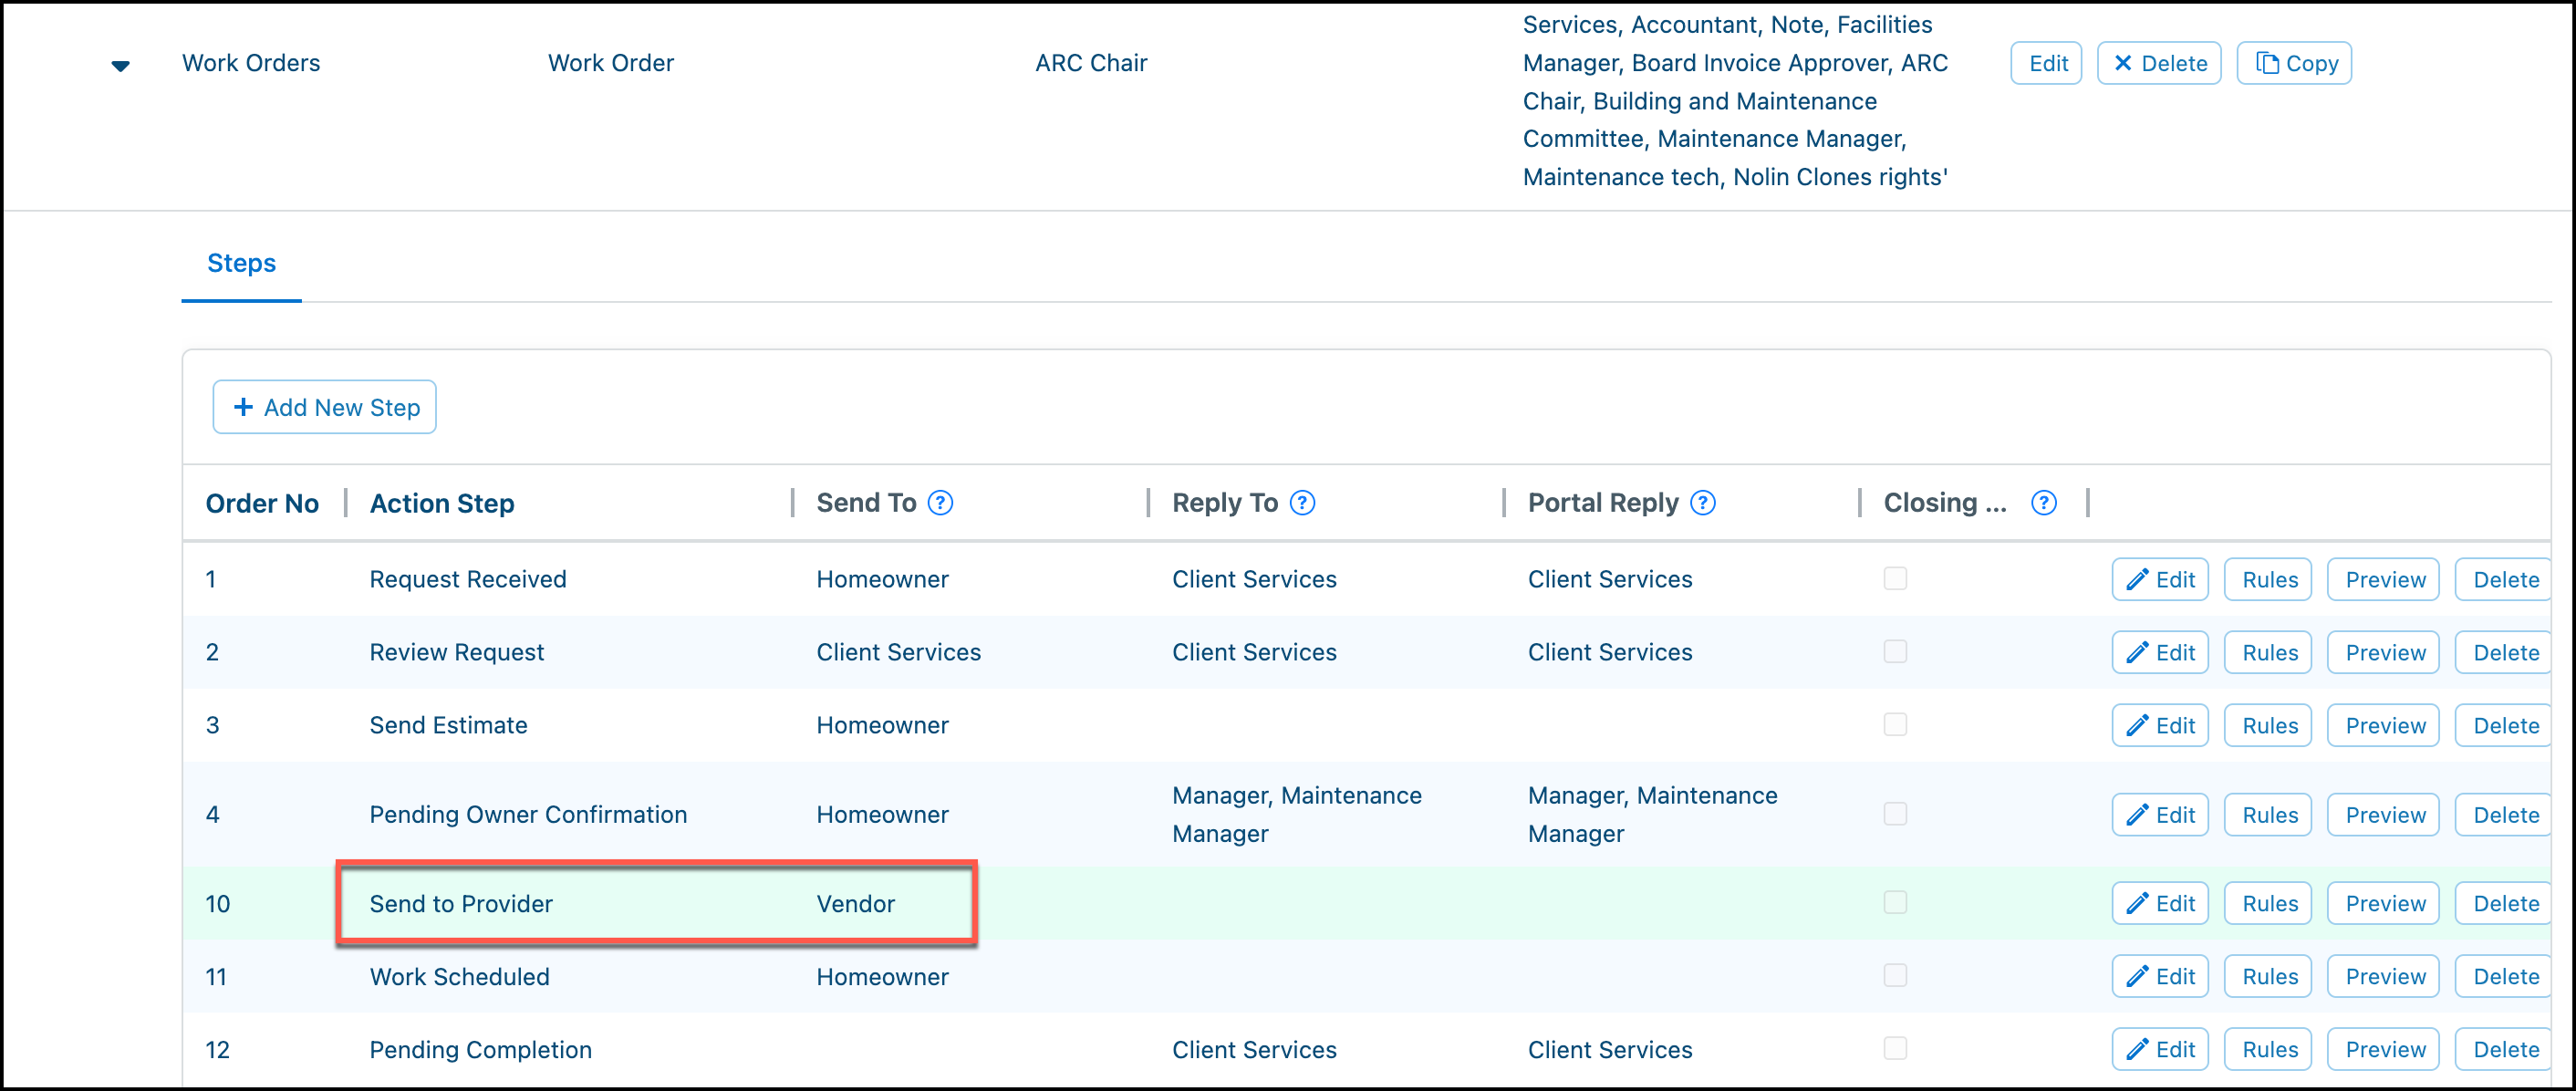
Task: Edit the Pending Owner Confirmation step
Action: click(x=2160, y=814)
